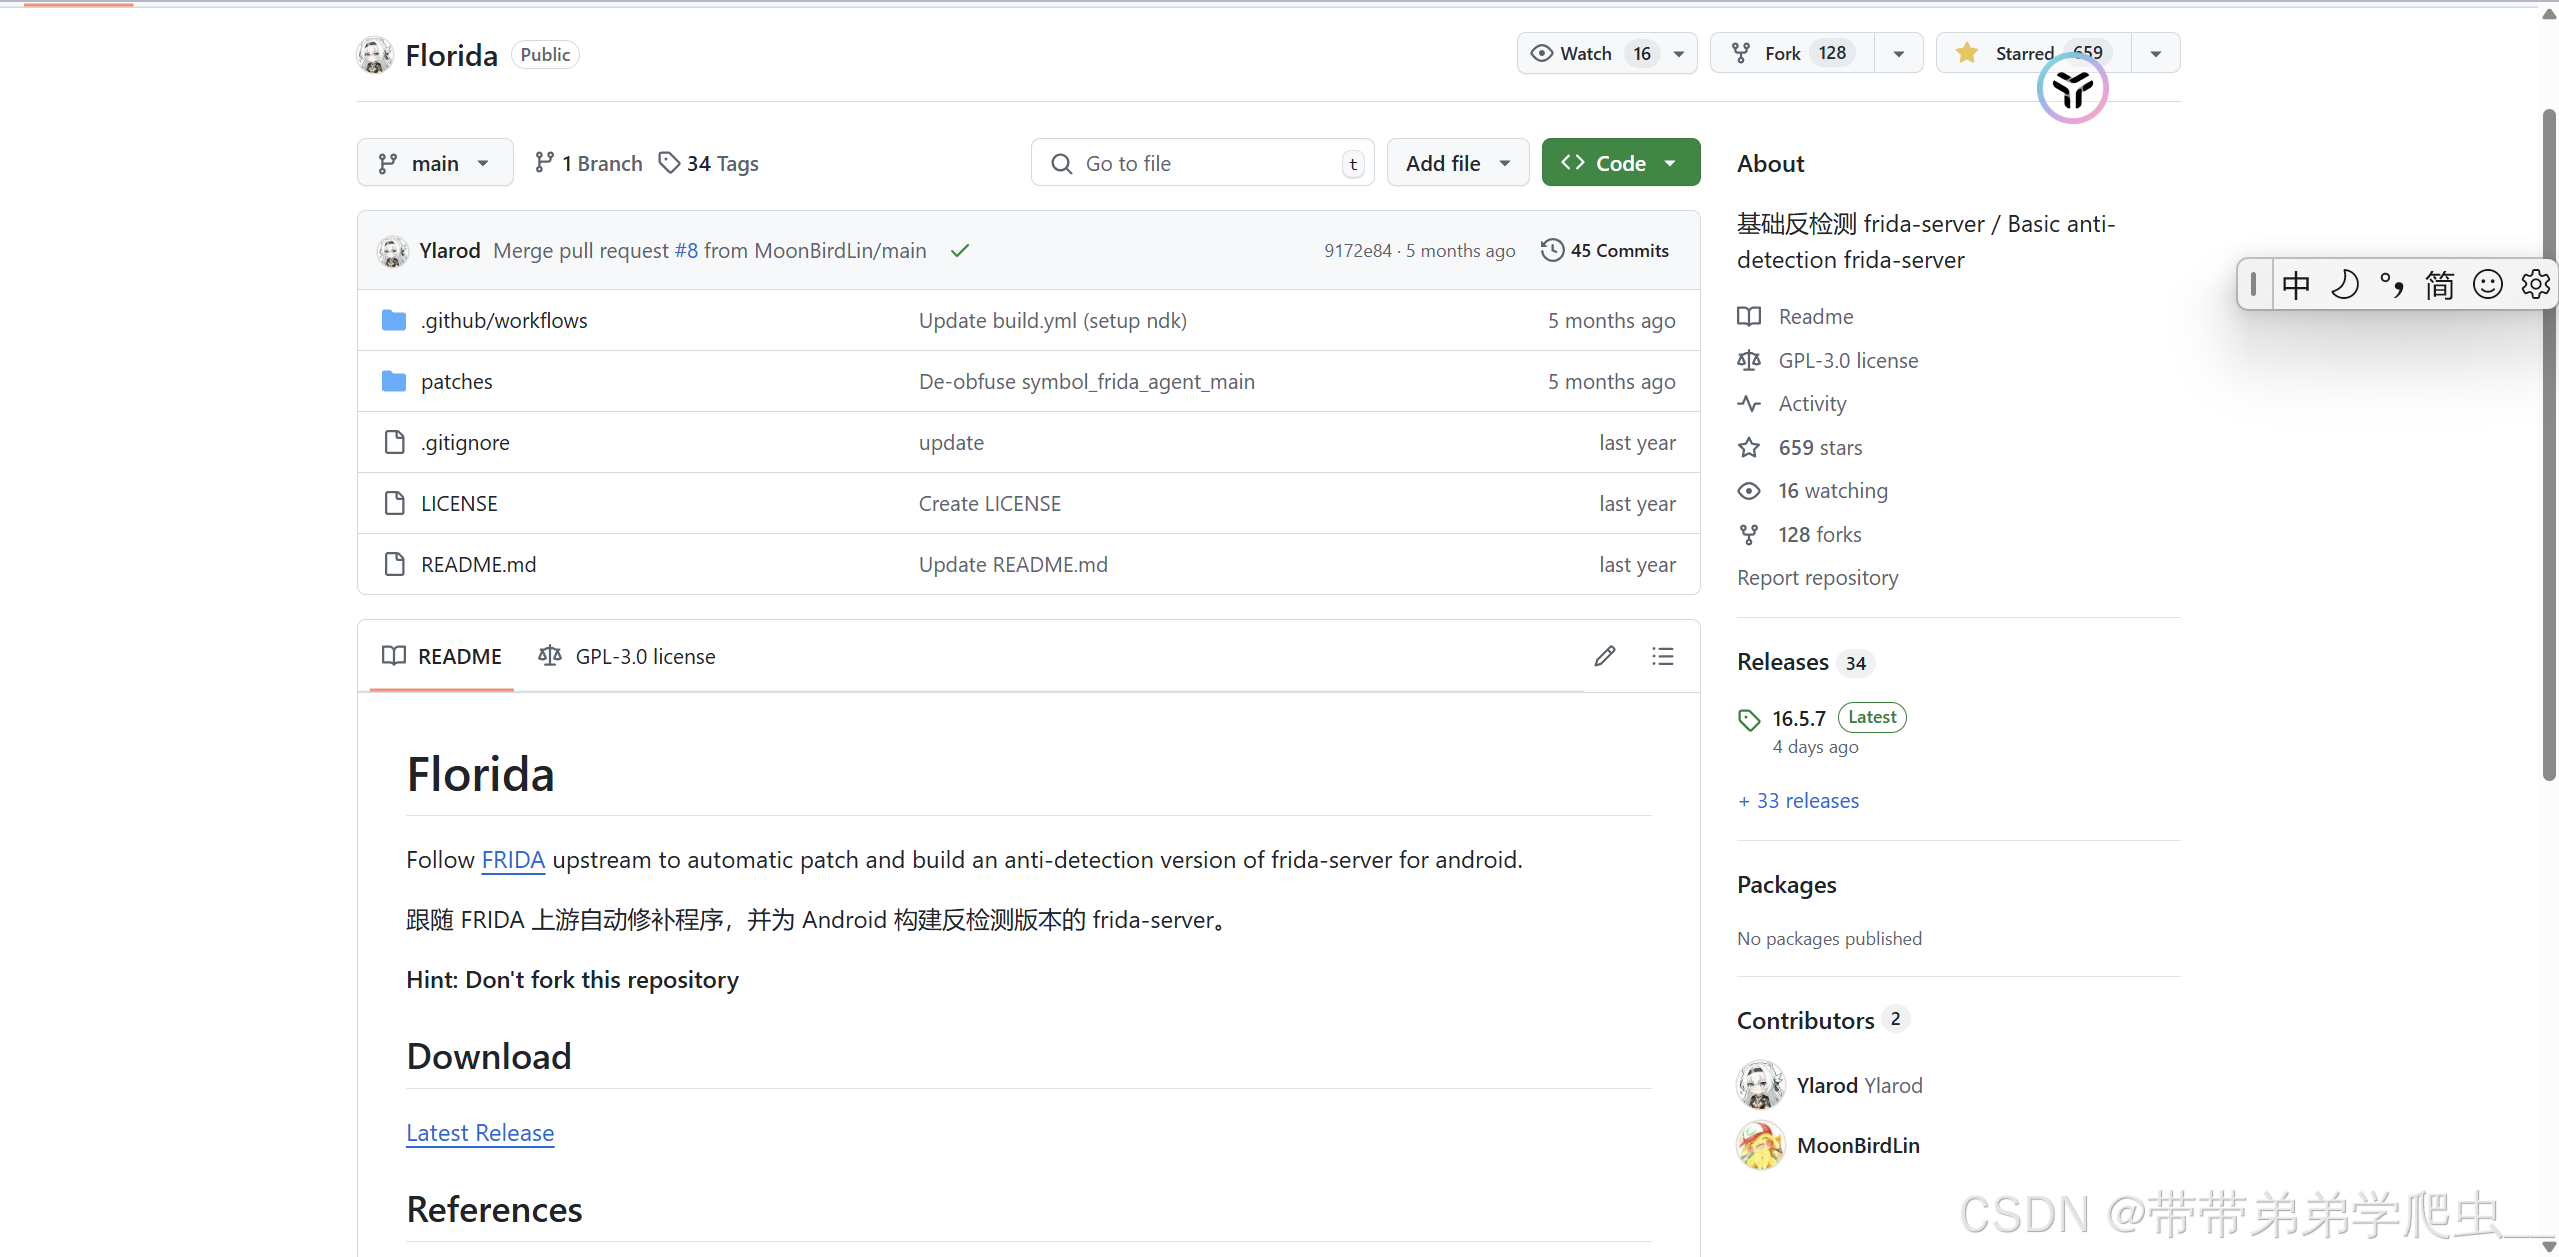
Task: Expand the Watch notifications dropdown arrow
Action: pyautogui.click(x=1679, y=54)
